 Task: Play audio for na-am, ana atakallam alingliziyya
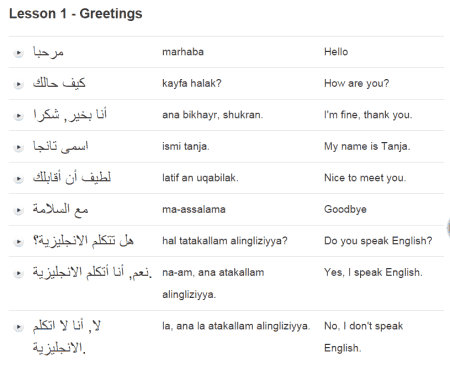tap(19, 273)
